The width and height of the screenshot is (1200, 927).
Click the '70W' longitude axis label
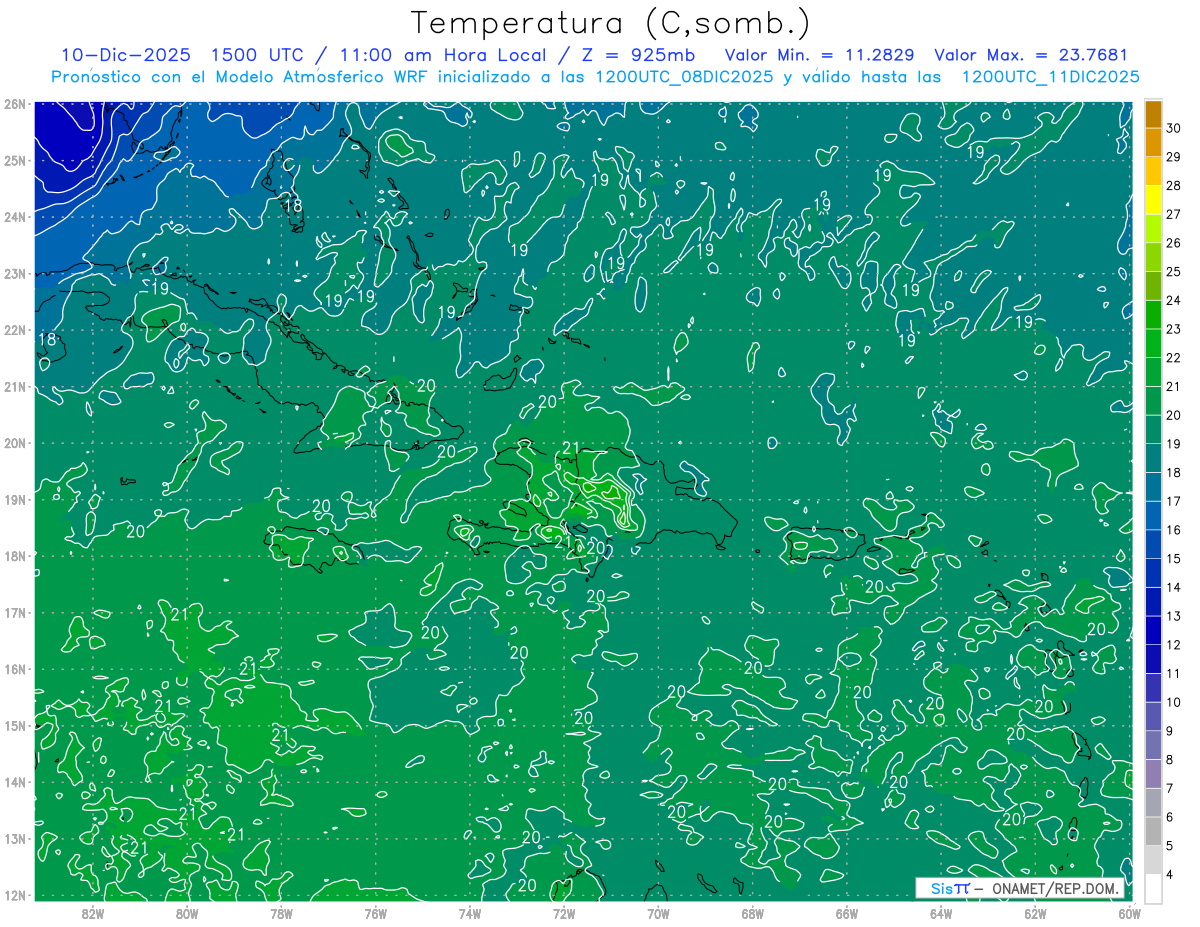click(658, 914)
